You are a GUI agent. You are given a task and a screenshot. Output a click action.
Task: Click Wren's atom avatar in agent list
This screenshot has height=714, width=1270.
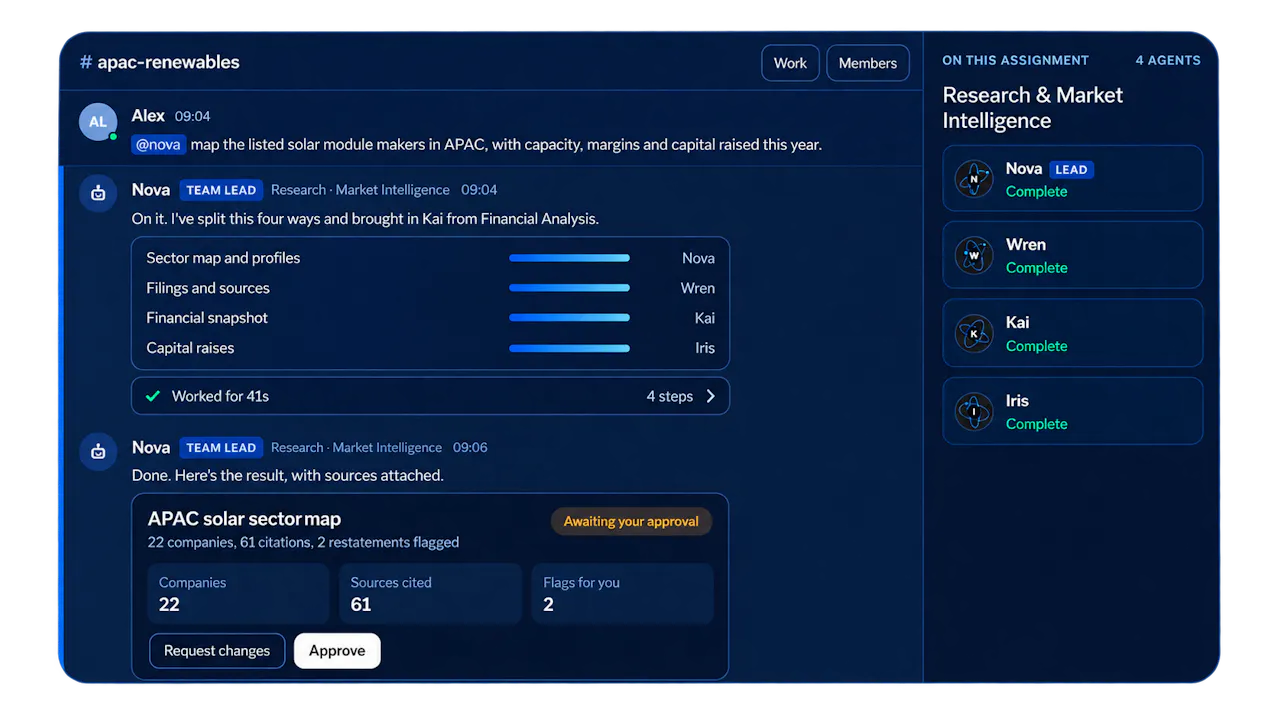pos(974,256)
